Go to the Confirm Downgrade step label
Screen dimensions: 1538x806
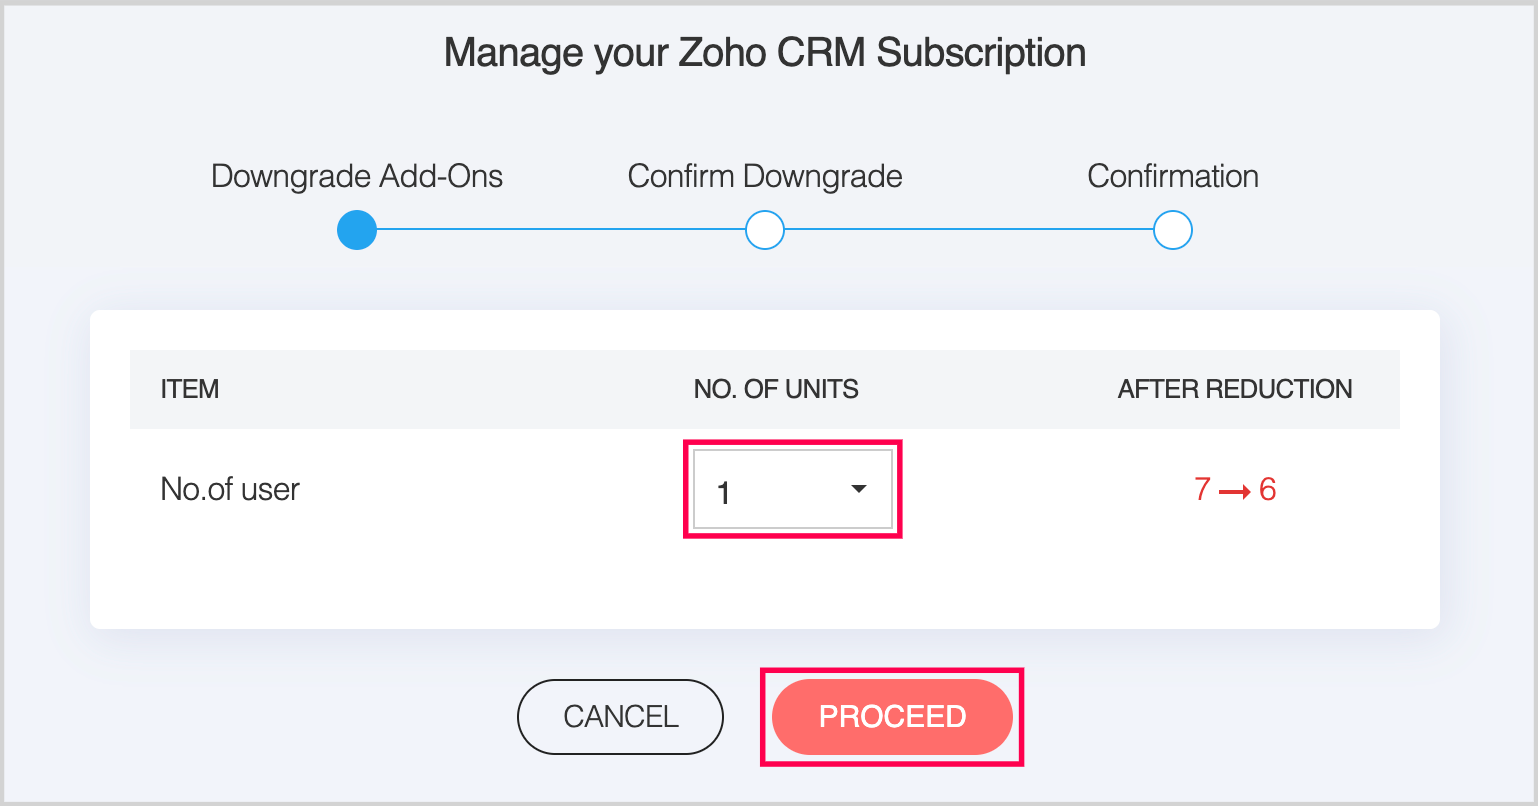point(765,177)
